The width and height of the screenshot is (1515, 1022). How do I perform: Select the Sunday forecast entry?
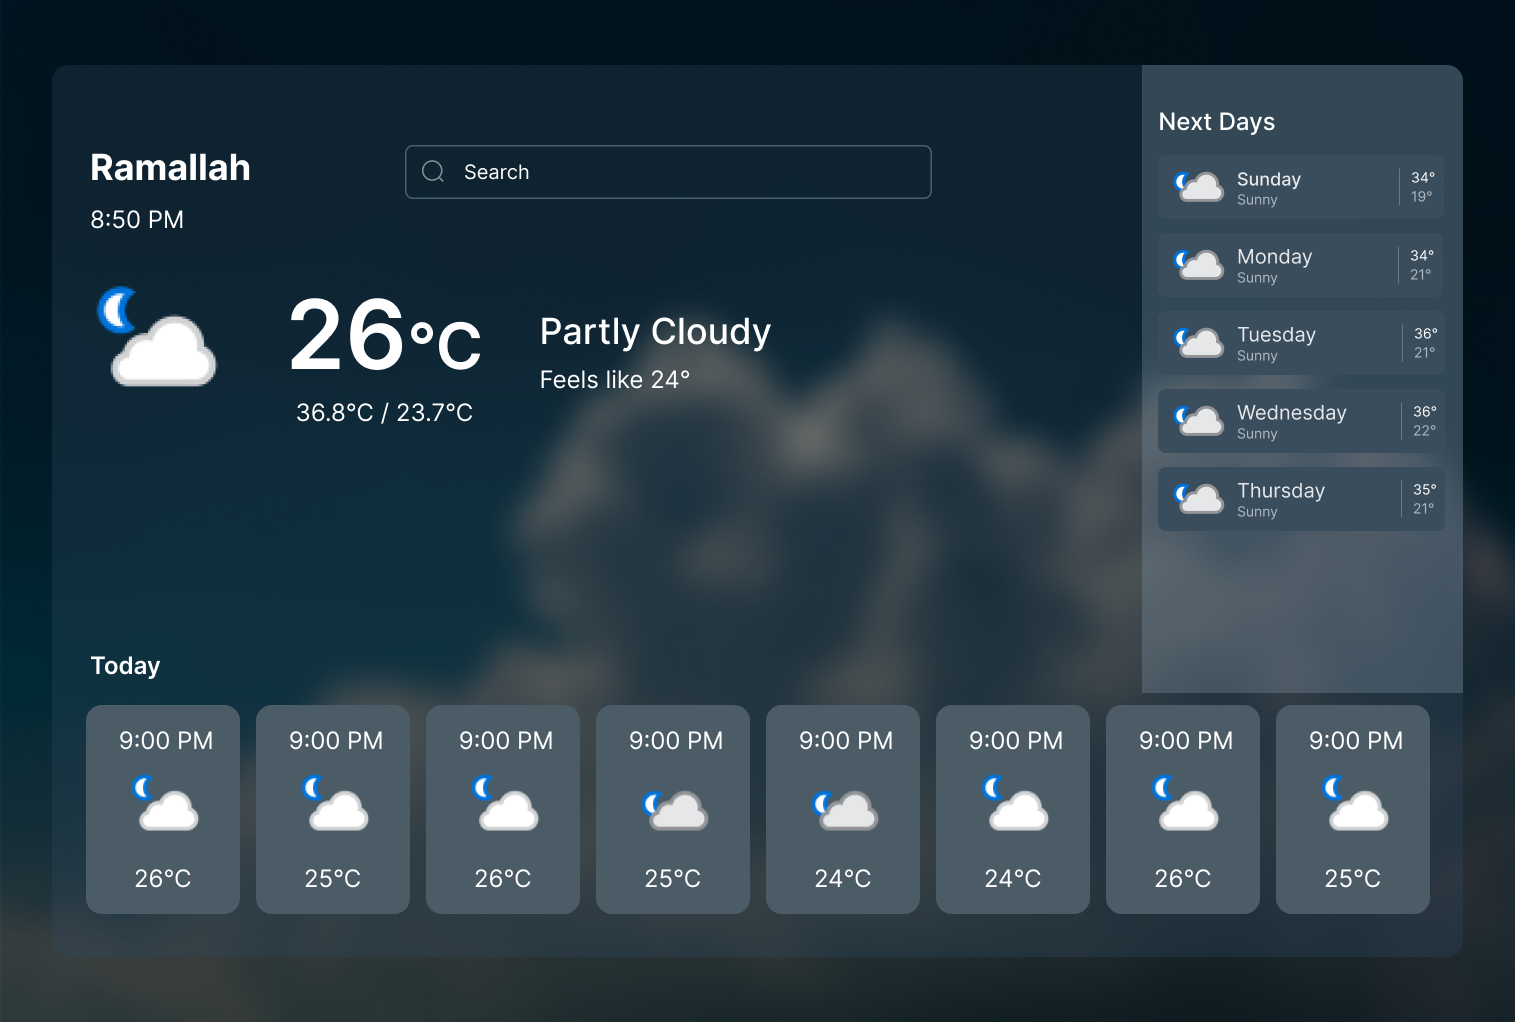coord(1299,187)
